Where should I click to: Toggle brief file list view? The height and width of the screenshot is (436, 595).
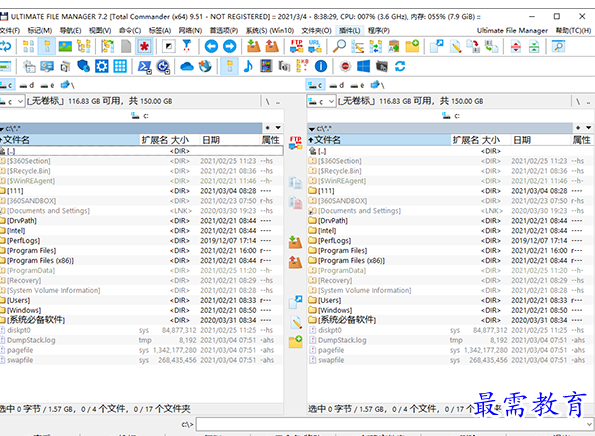point(28,46)
